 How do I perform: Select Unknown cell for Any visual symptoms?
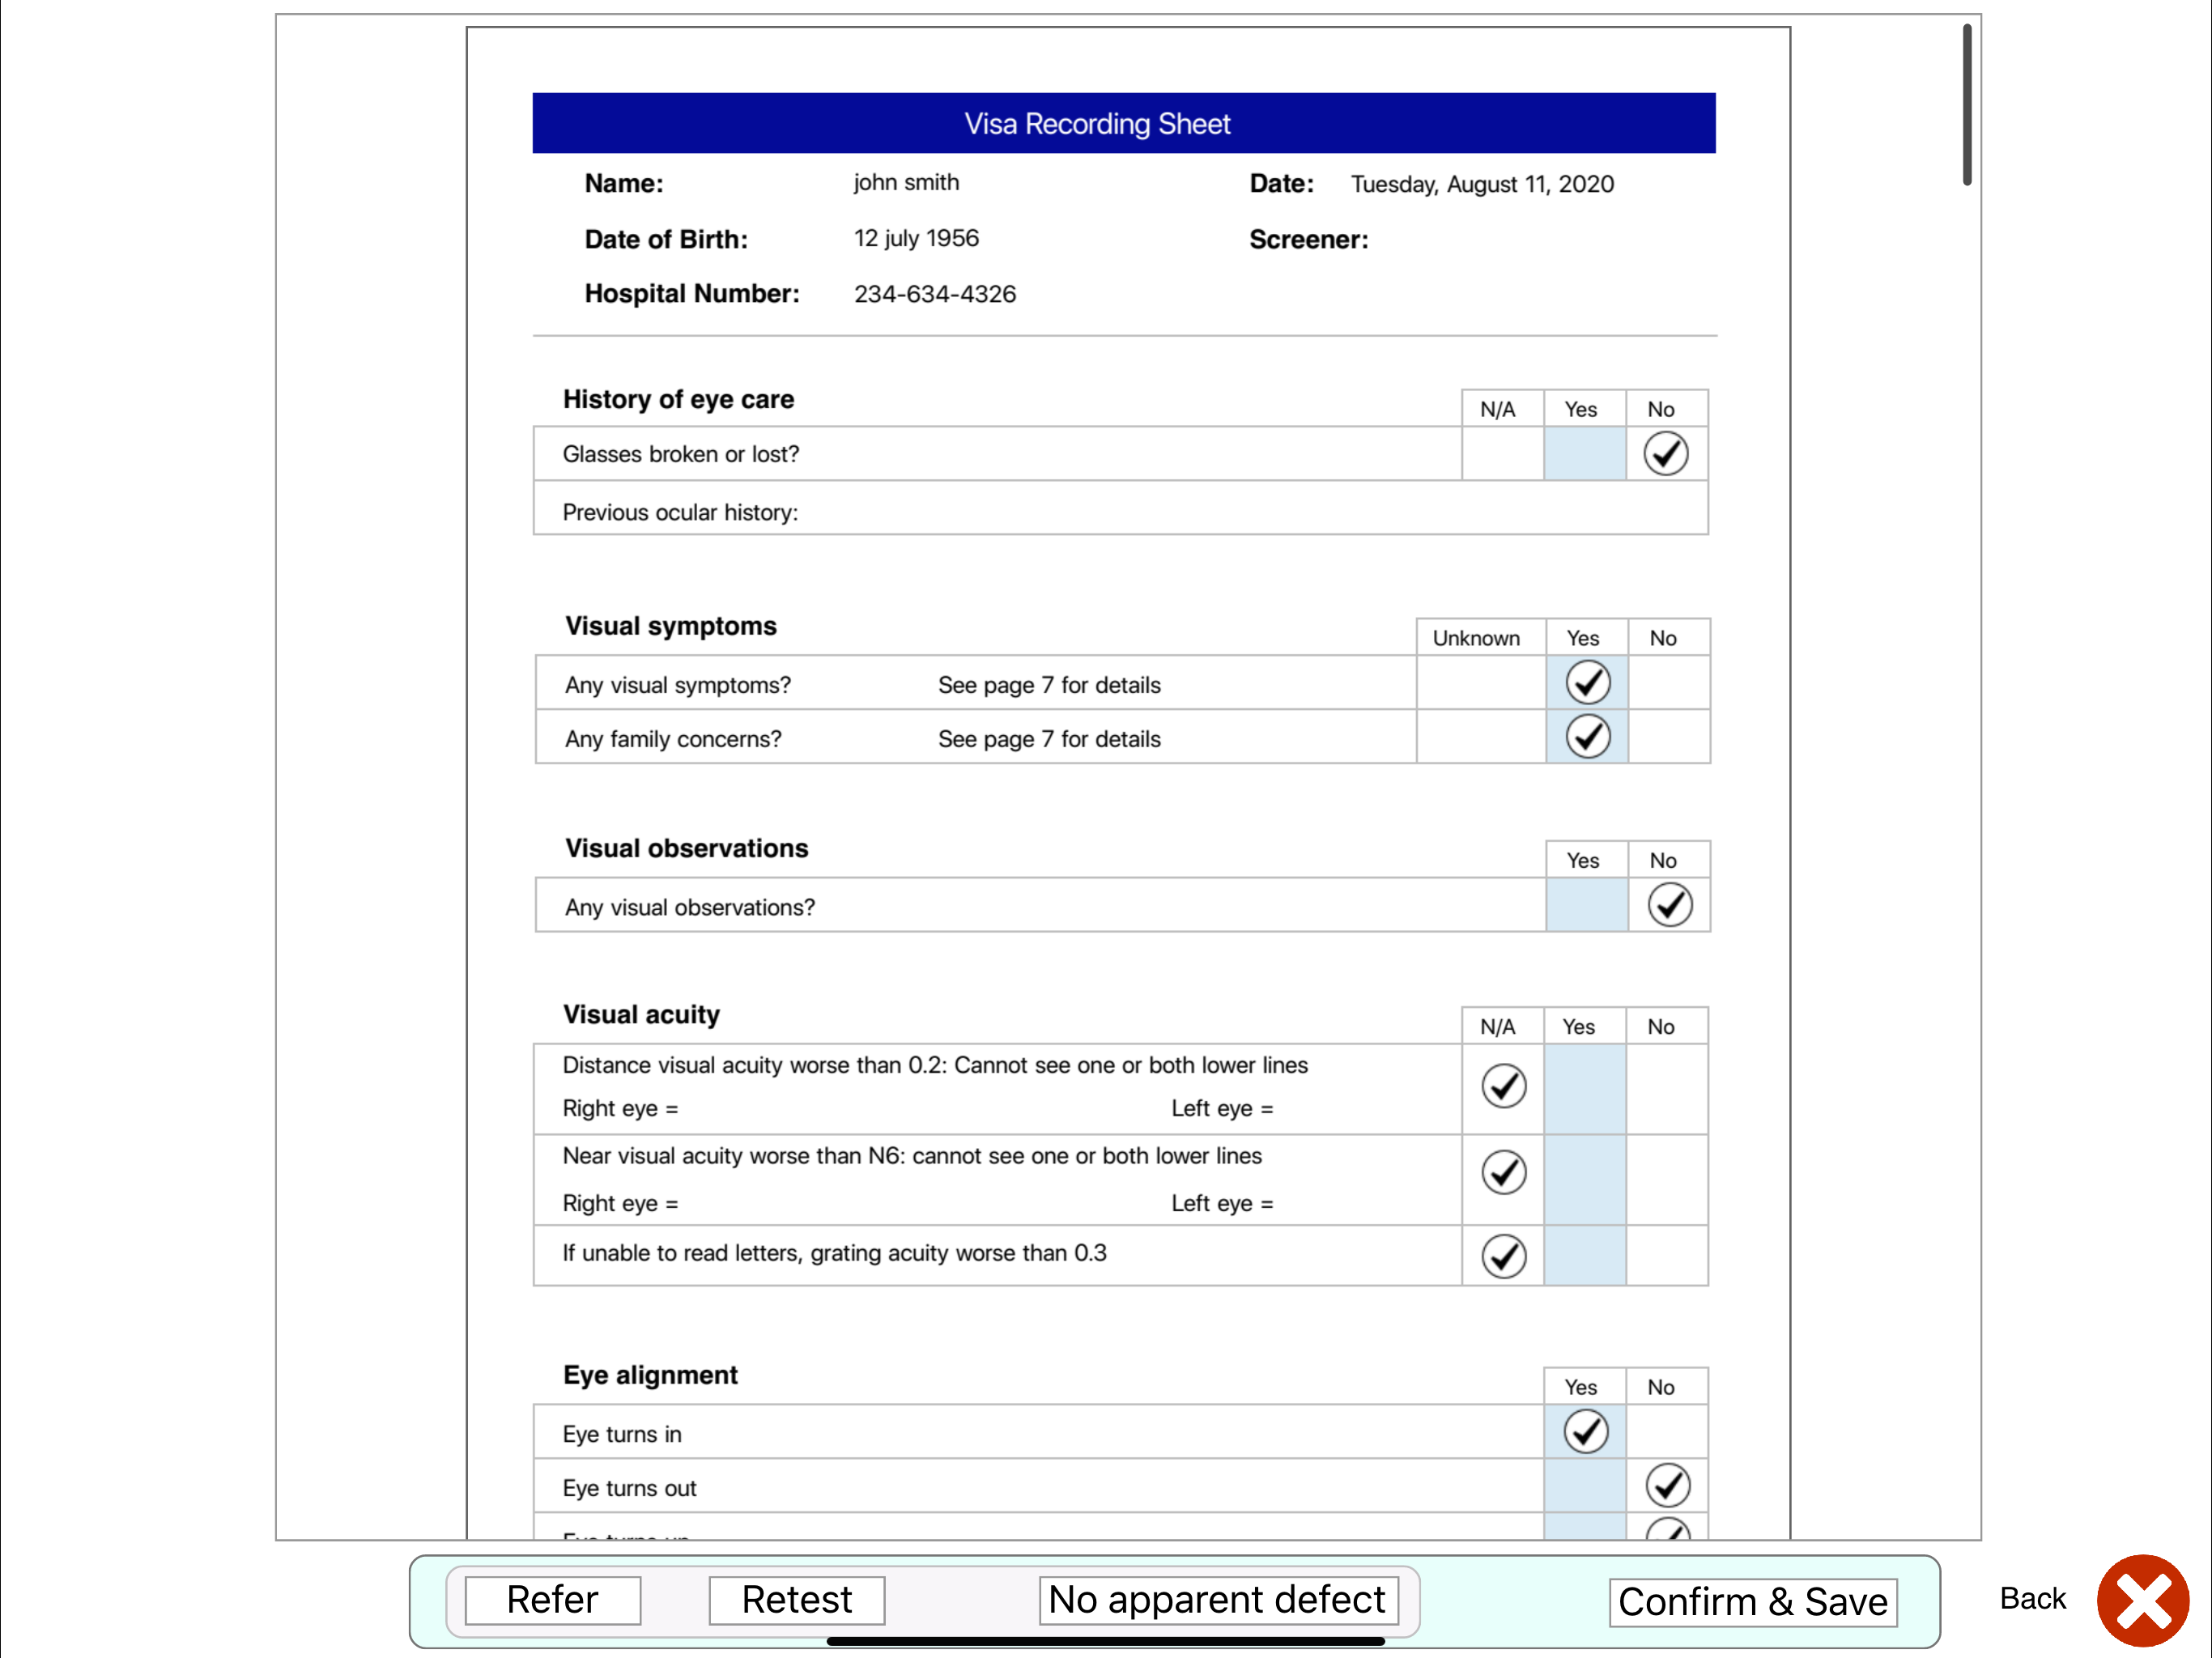coord(1481,683)
